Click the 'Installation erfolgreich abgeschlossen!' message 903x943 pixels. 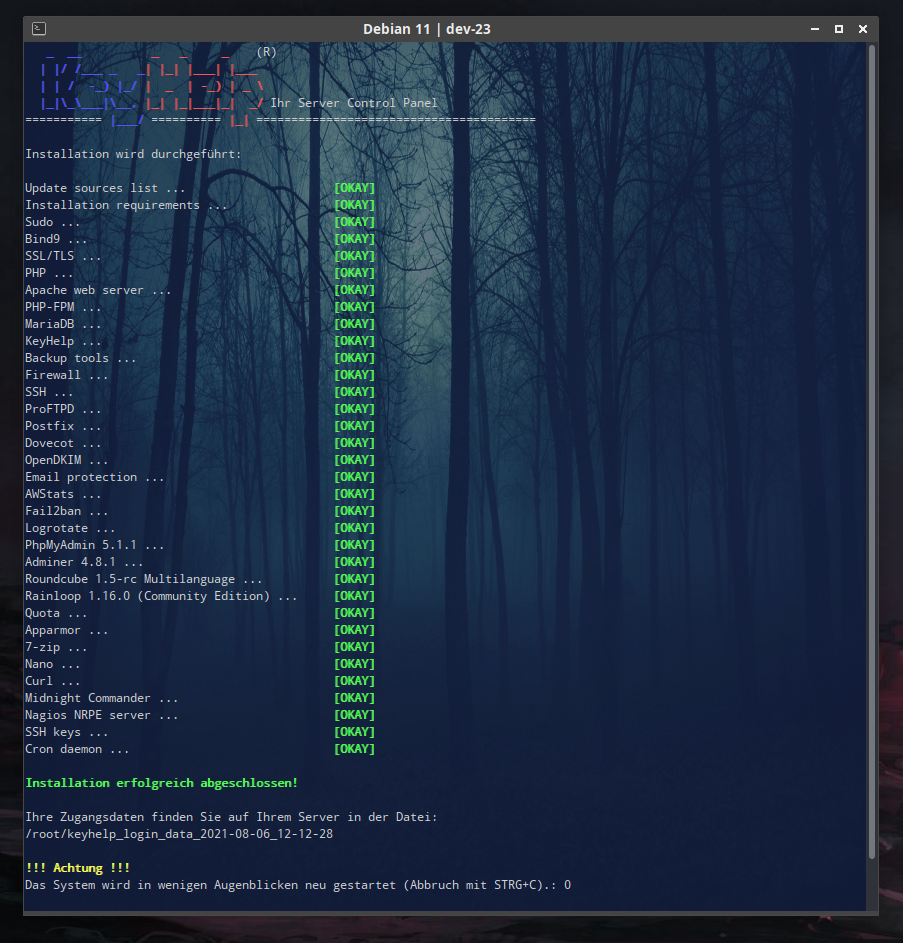click(x=161, y=783)
